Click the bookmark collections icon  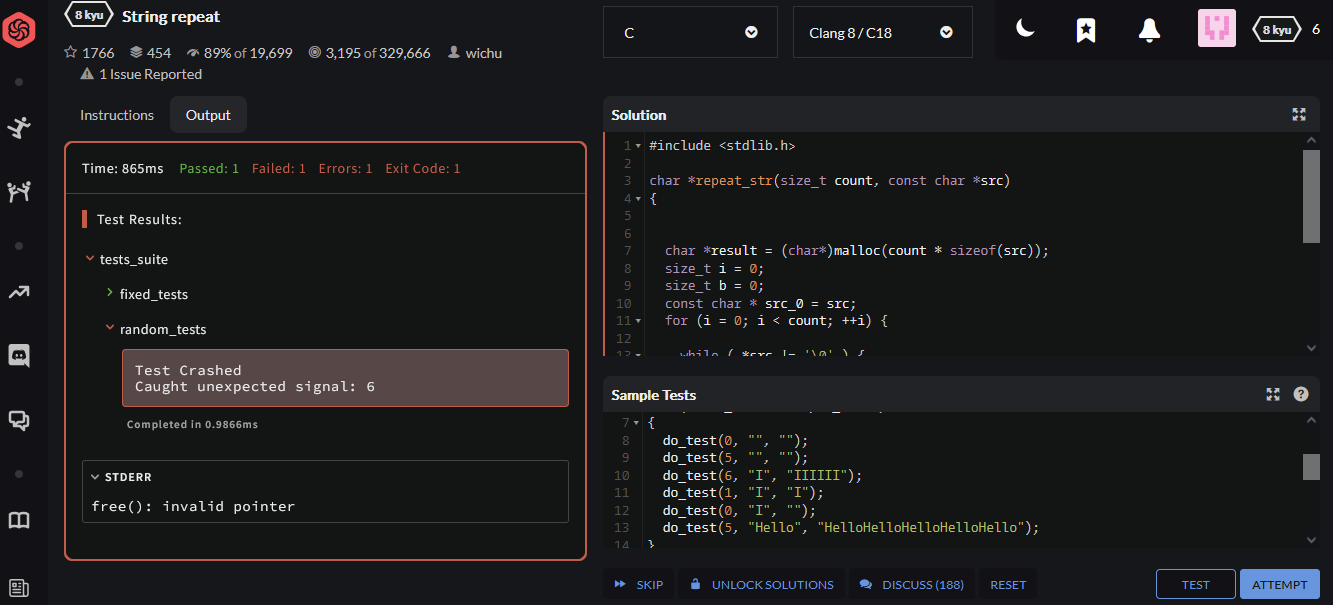[1086, 31]
